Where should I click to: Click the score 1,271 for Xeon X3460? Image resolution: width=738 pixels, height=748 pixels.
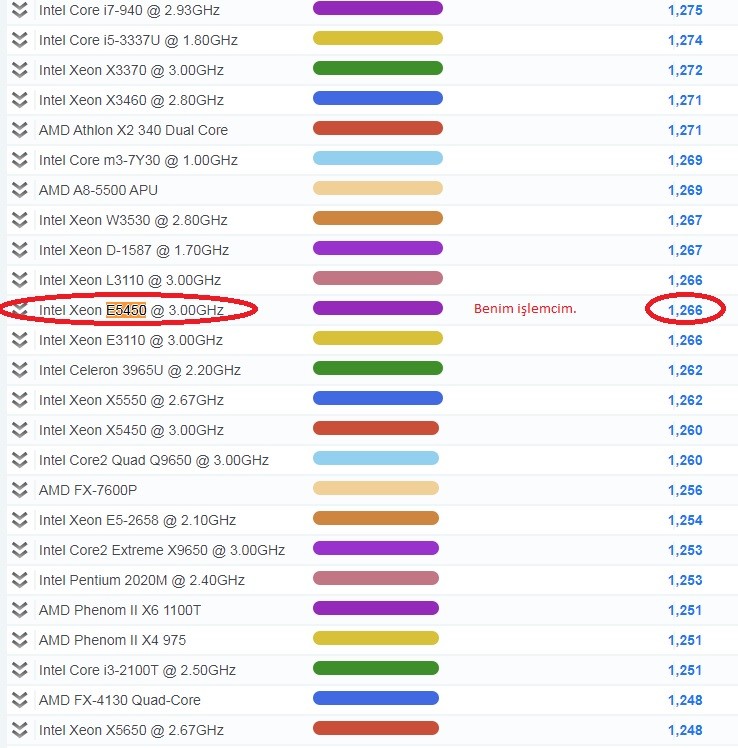pos(685,100)
